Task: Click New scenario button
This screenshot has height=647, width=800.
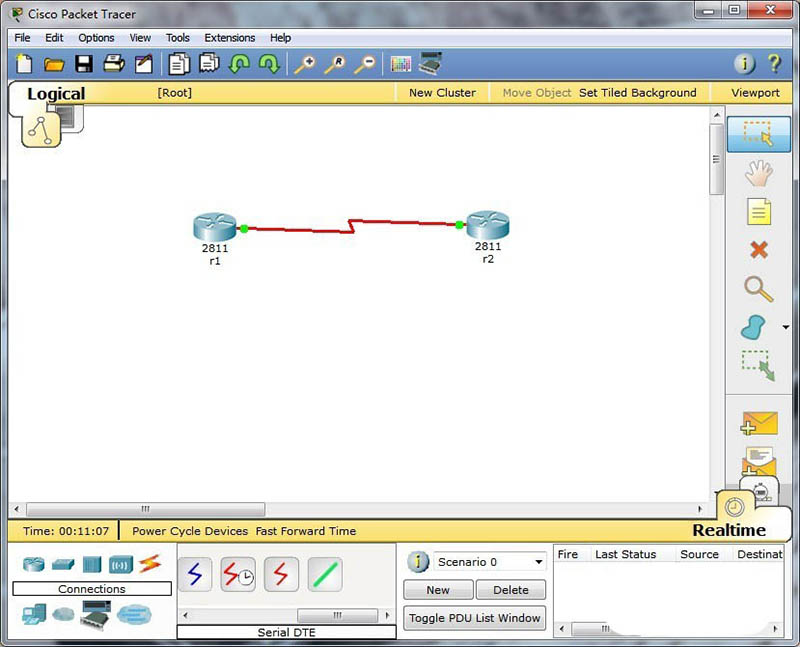Action: coord(438,590)
